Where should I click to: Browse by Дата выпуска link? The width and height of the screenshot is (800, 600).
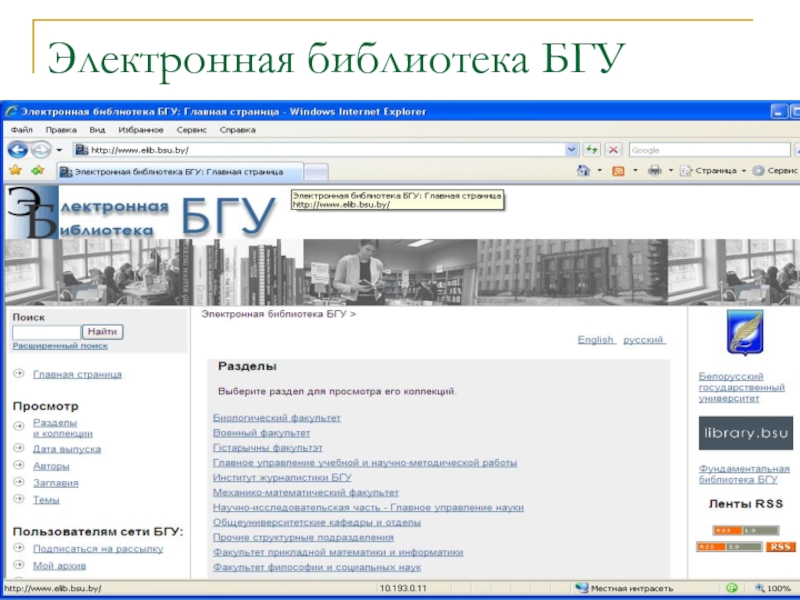pyautogui.click(x=67, y=449)
